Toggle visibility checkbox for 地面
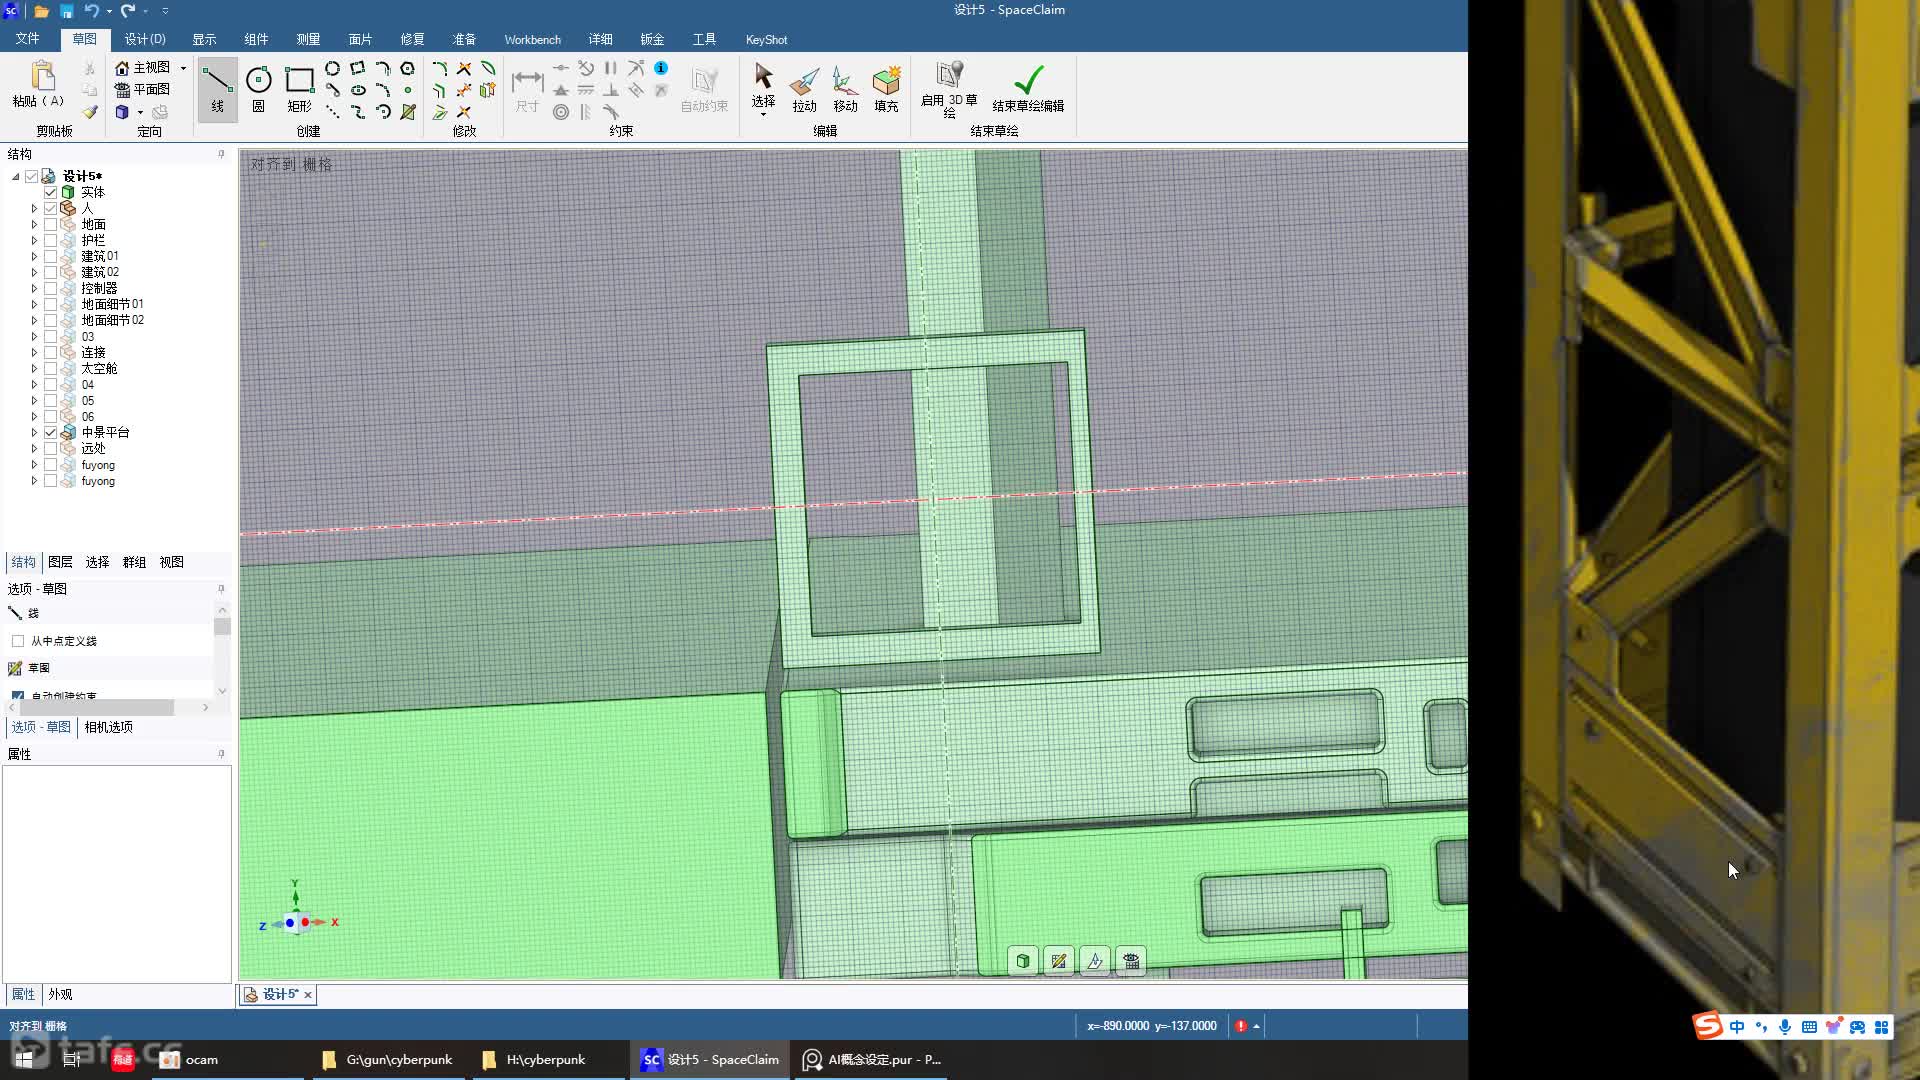The width and height of the screenshot is (1920, 1080). (50, 224)
